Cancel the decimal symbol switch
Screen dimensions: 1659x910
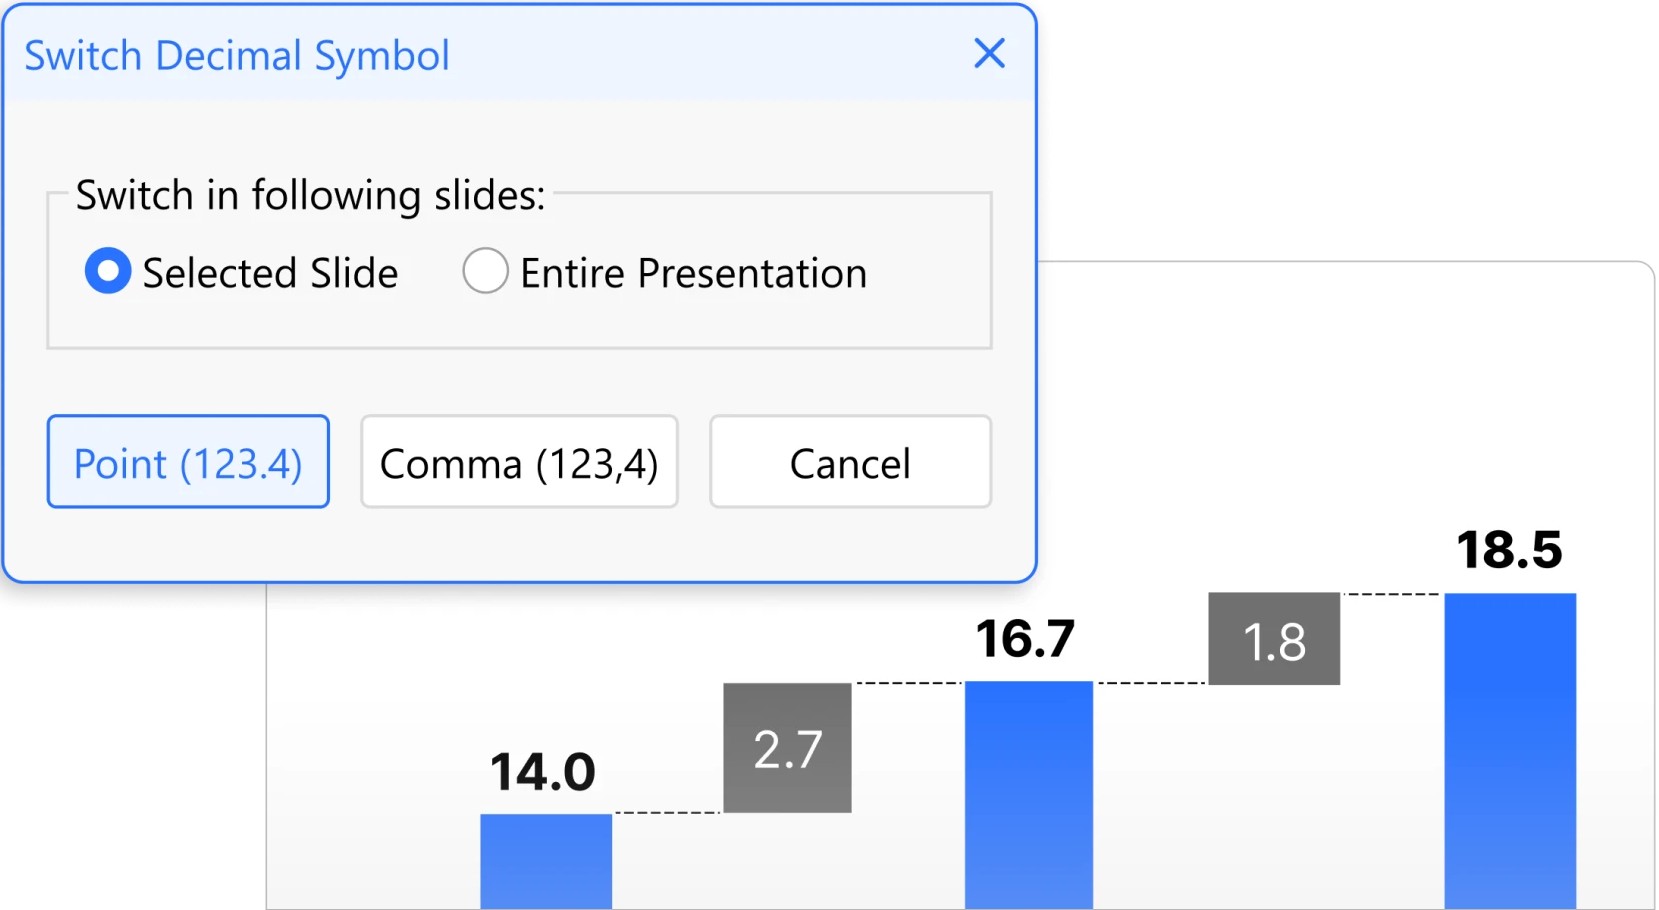coord(850,463)
